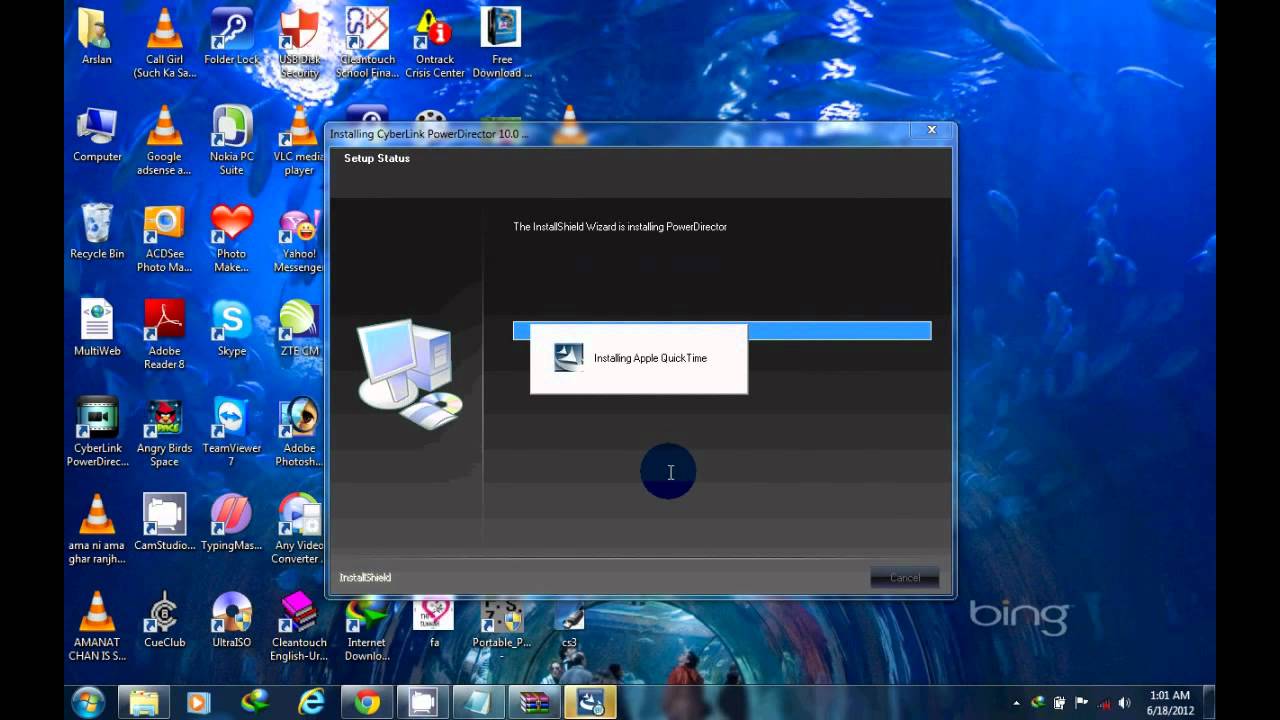Open the clock showing 1:01 AM
The image size is (1280, 720).
coord(1169,702)
